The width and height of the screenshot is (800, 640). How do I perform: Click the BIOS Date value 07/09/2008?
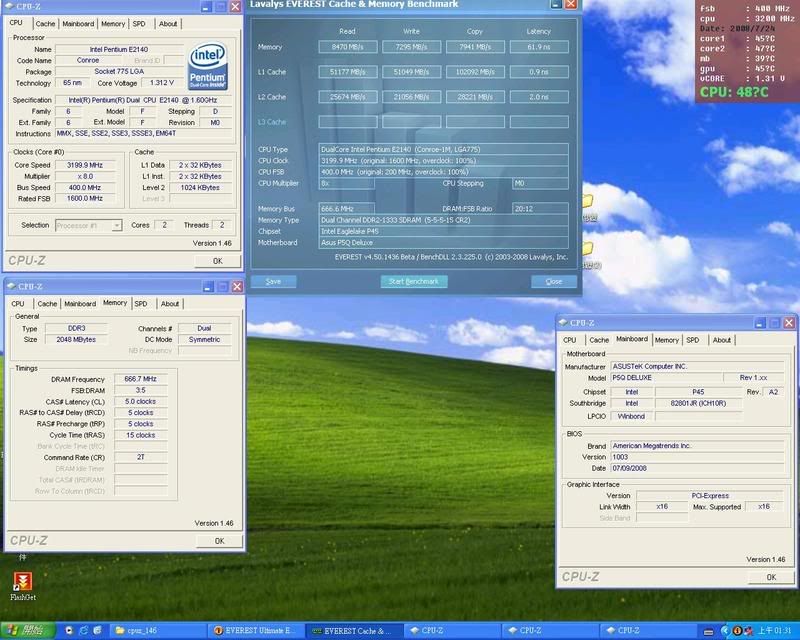697,468
